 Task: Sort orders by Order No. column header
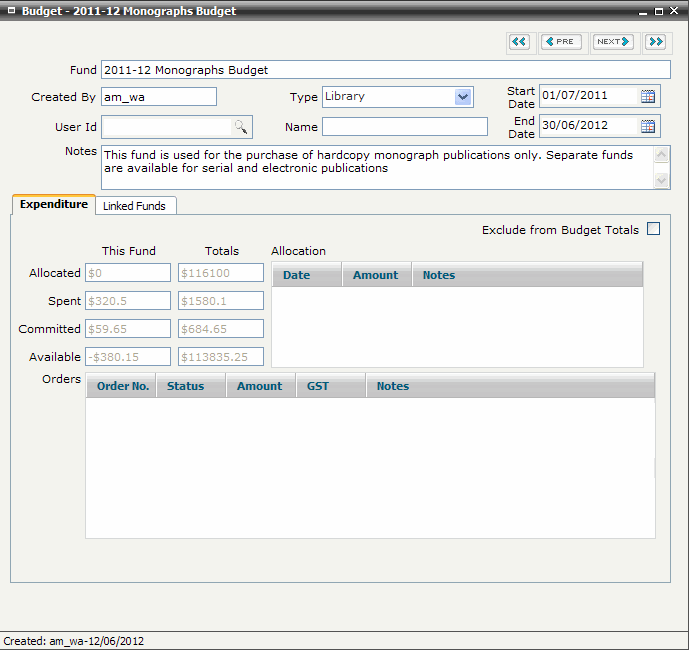(x=122, y=386)
